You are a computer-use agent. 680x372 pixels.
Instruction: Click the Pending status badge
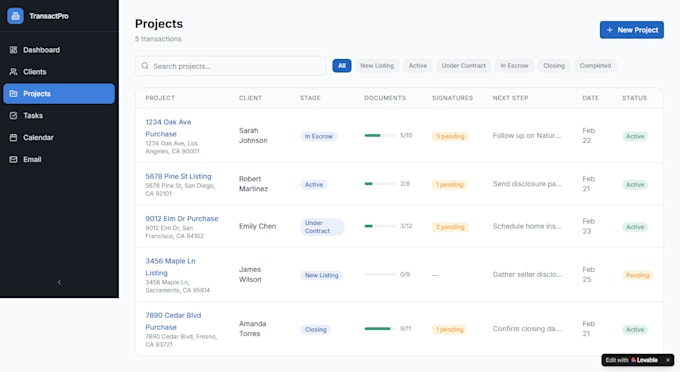click(x=638, y=275)
